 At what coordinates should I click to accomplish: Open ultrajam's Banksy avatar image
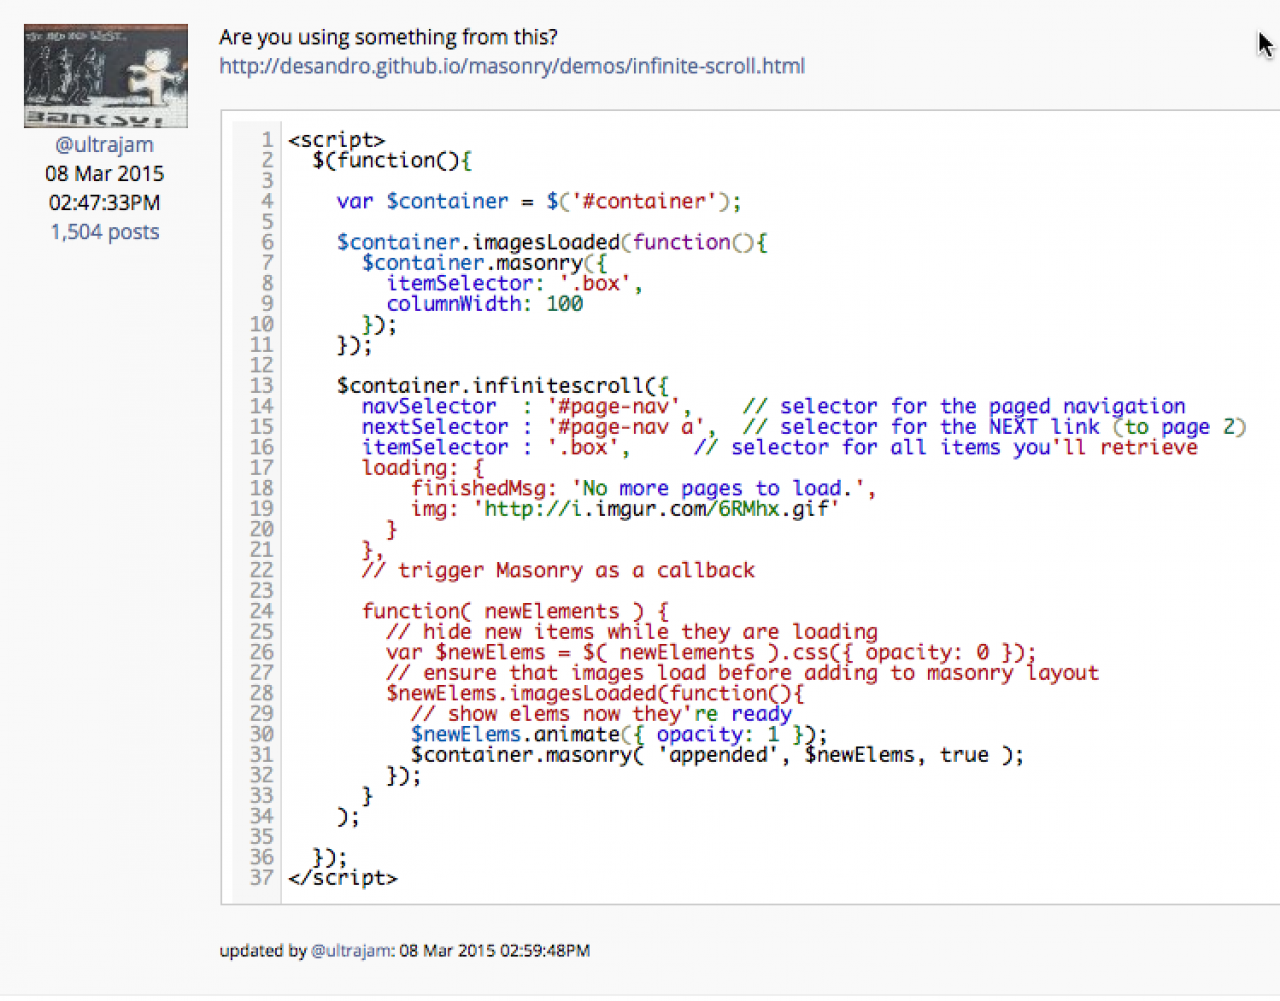[106, 77]
